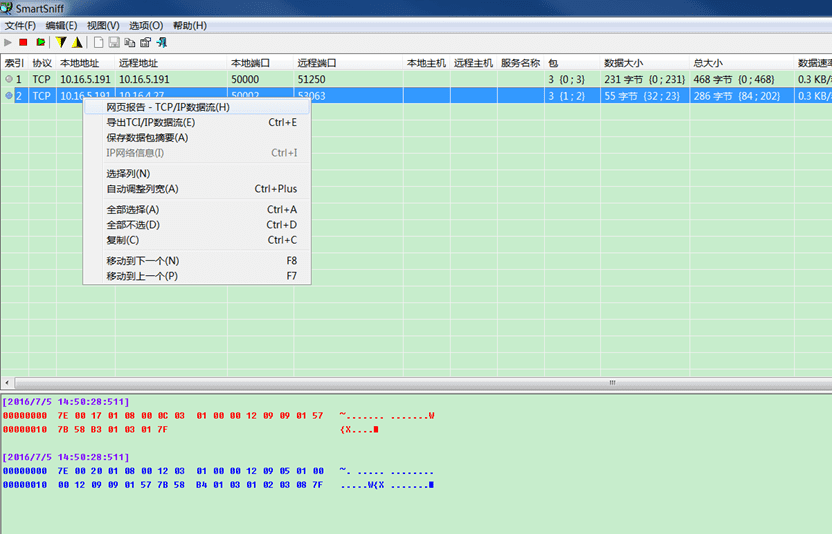Choose 全部选择(A) in context menu
832x534 pixels.
click(x=197, y=210)
